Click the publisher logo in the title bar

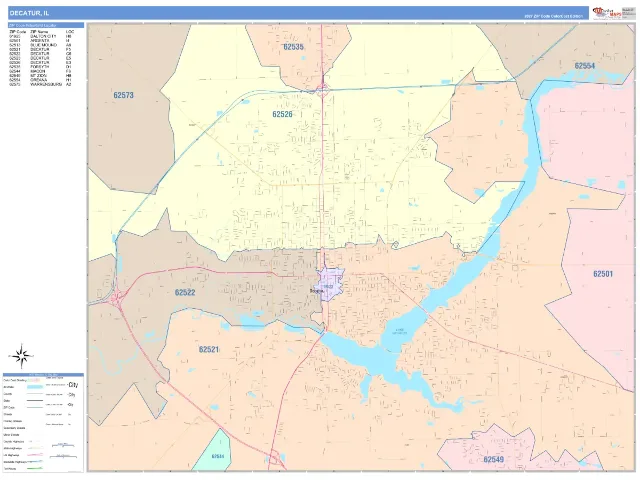607,13
